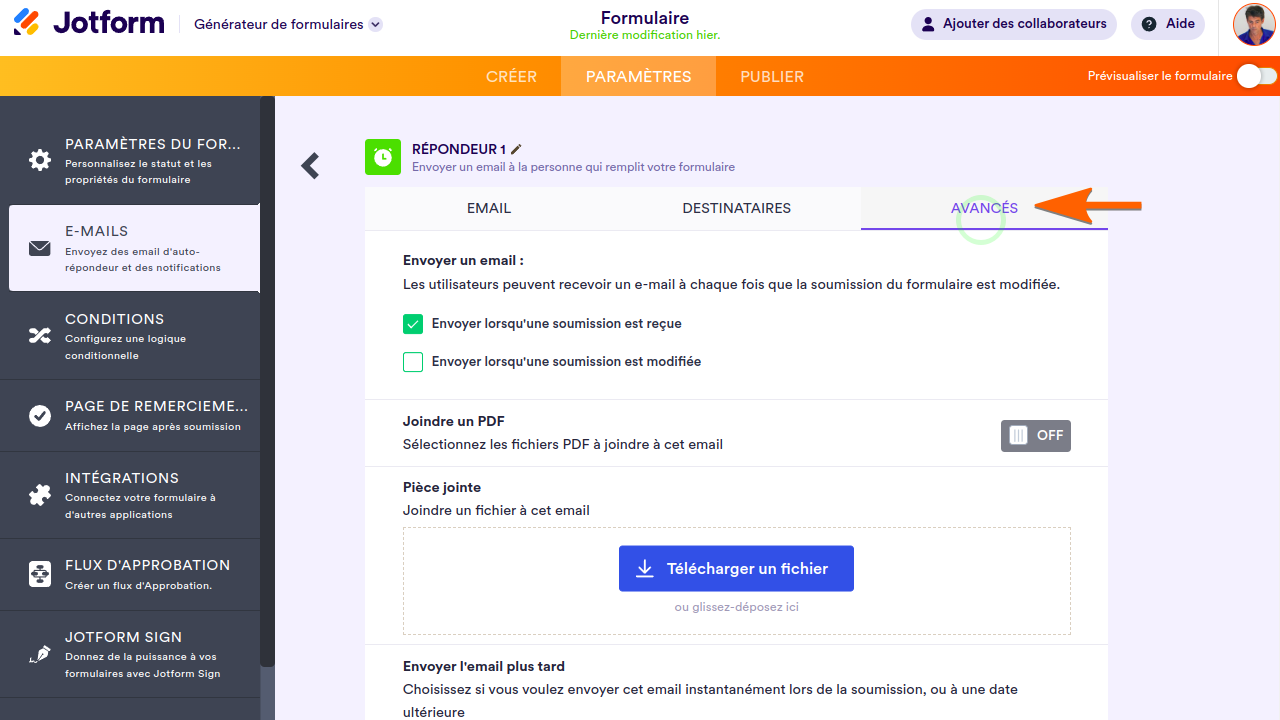Click the Conditions shuffle icon
The image size is (1280, 720).
coord(40,336)
